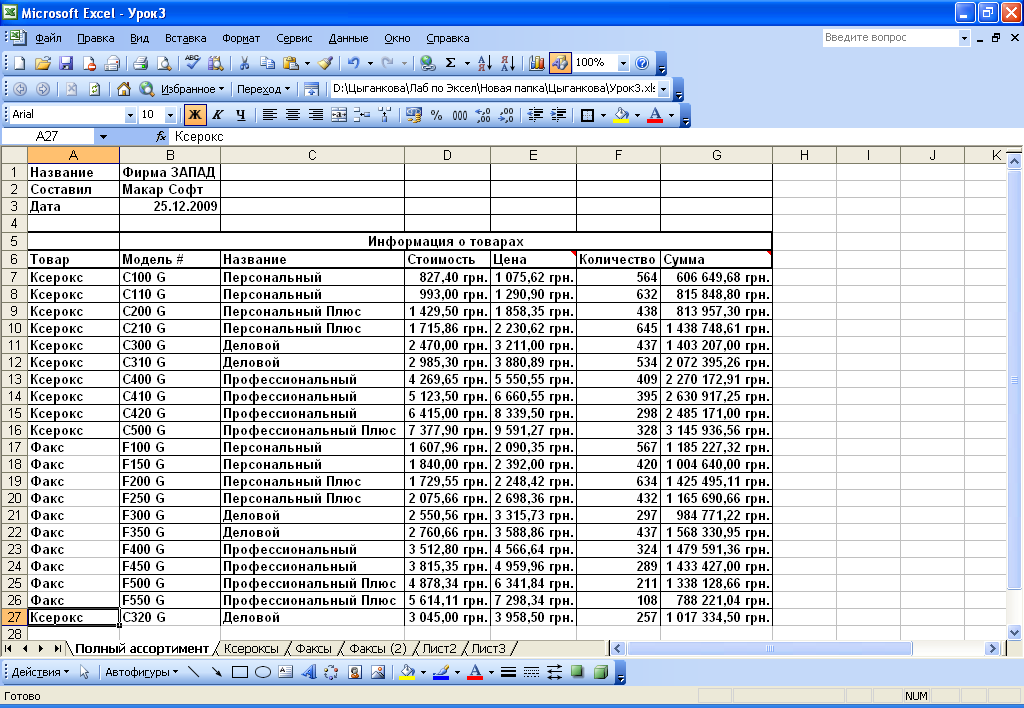
Task: Switch to the Лист2 sheet tab
Action: click(x=439, y=649)
